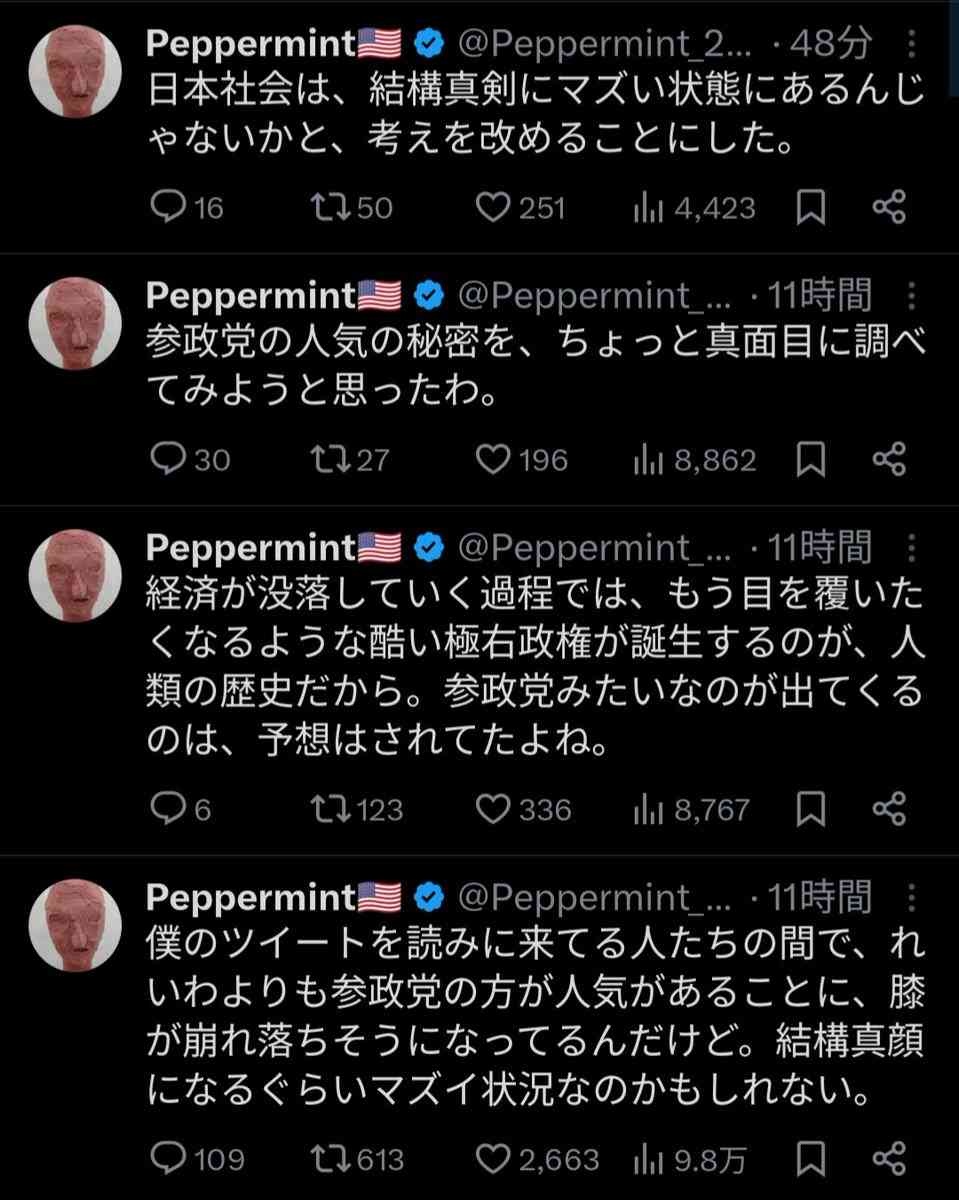Viewport: 959px width, 1200px height.
Task: Like the tweet with 251 likes
Action: (491, 207)
